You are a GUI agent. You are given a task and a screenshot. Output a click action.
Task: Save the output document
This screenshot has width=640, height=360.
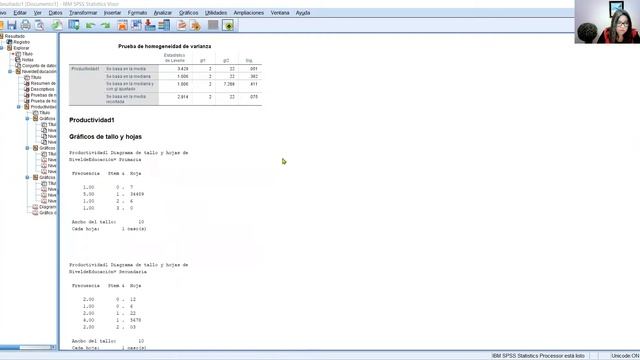coord(12,25)
